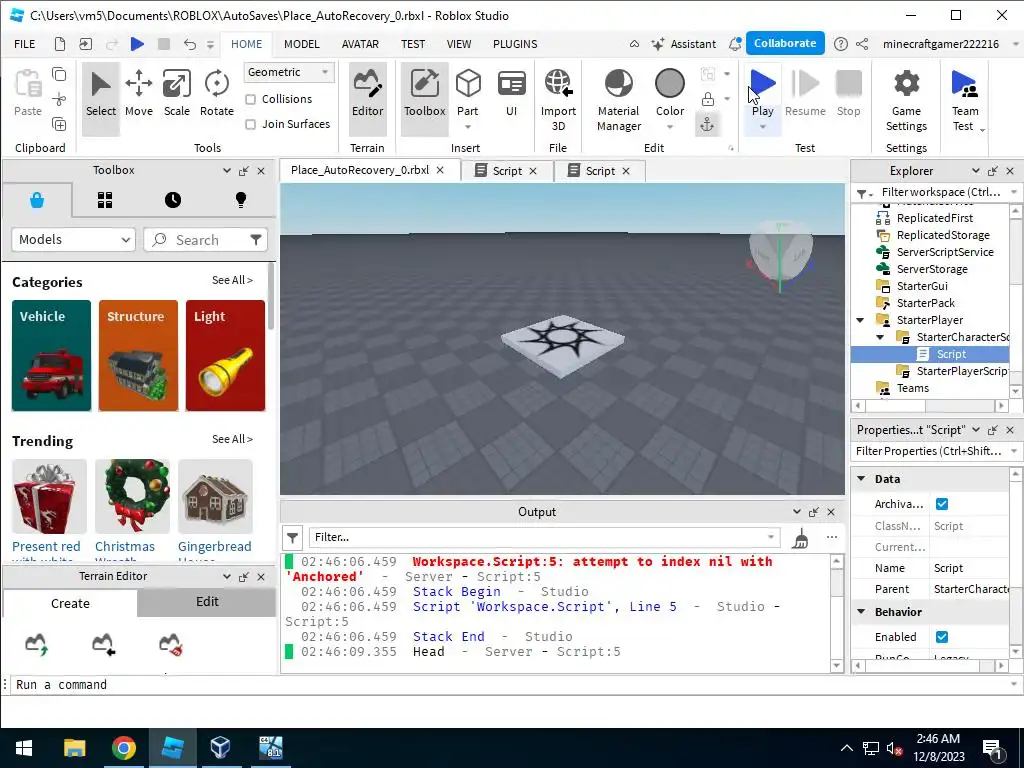This screenshot has height=768, width=1024.
Task: Switch to the AVATAR ribbon tab
Action: [360, 44]
